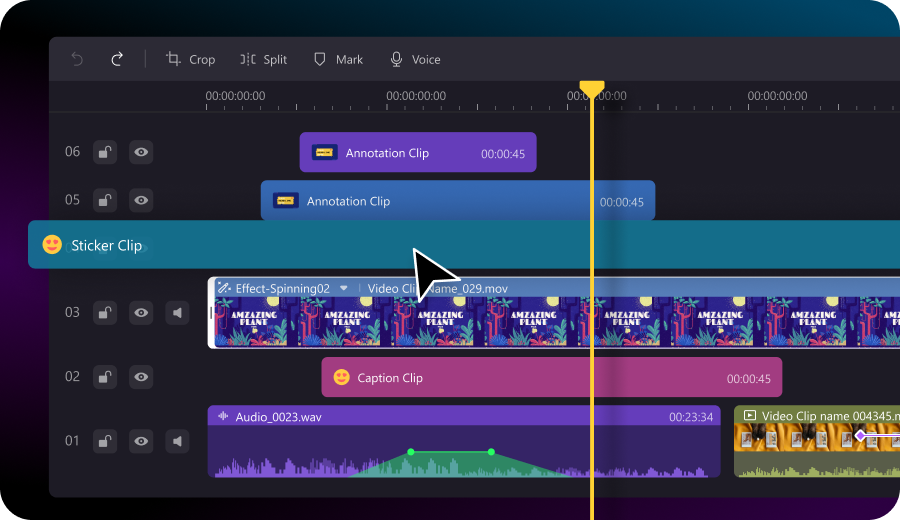
Task: Start Voice recording tool
Action: (x=416, y=59)
